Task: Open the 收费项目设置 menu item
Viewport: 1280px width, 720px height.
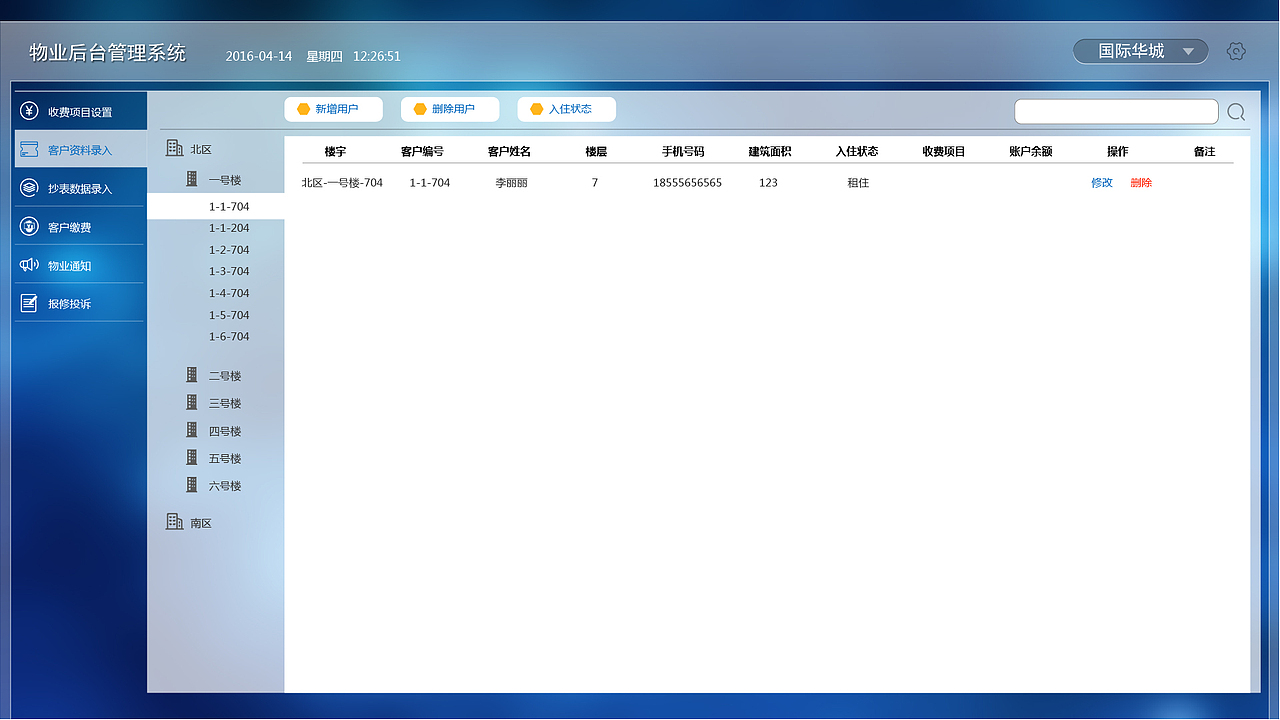Action: (80, 111)
